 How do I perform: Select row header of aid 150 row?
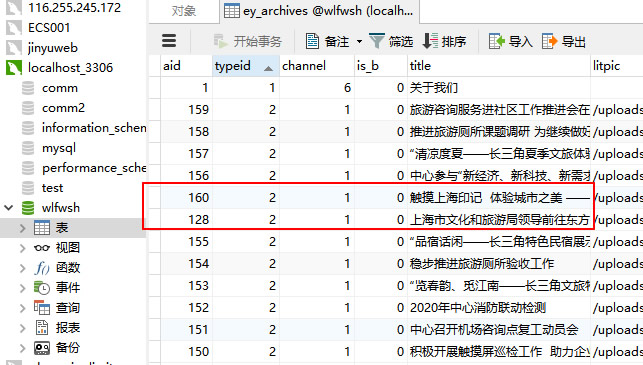pos(155,351)
